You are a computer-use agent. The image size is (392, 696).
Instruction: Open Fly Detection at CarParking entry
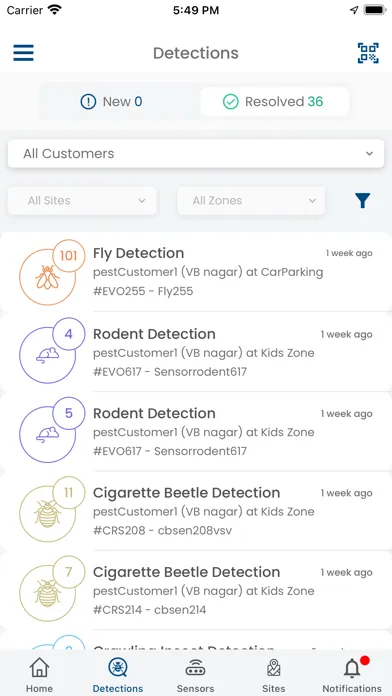pos(196,272)
